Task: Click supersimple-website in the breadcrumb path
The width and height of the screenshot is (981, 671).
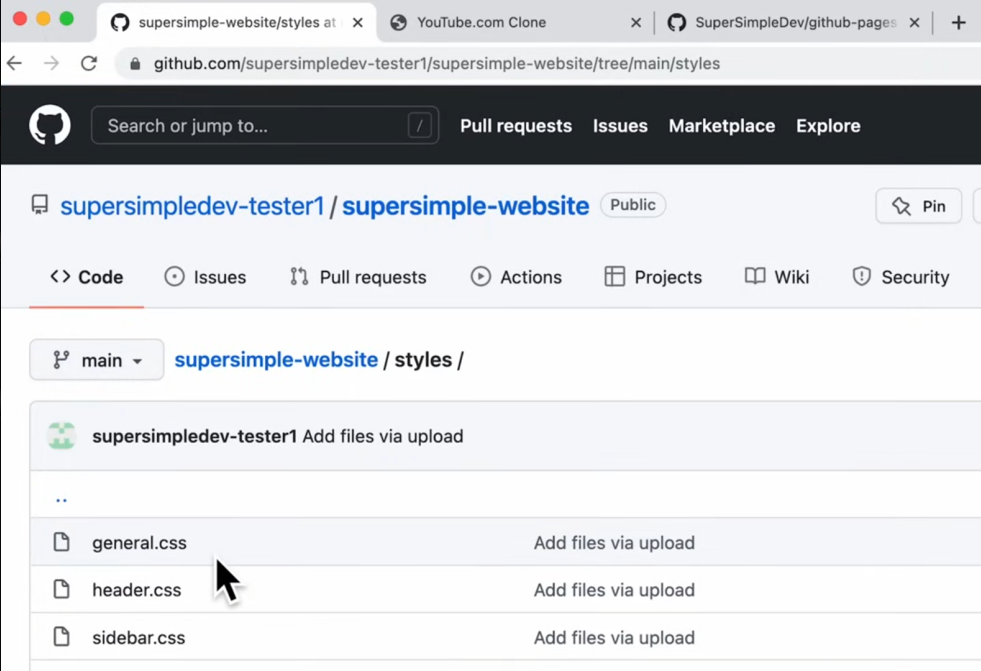Action: (x=276, y=360)
